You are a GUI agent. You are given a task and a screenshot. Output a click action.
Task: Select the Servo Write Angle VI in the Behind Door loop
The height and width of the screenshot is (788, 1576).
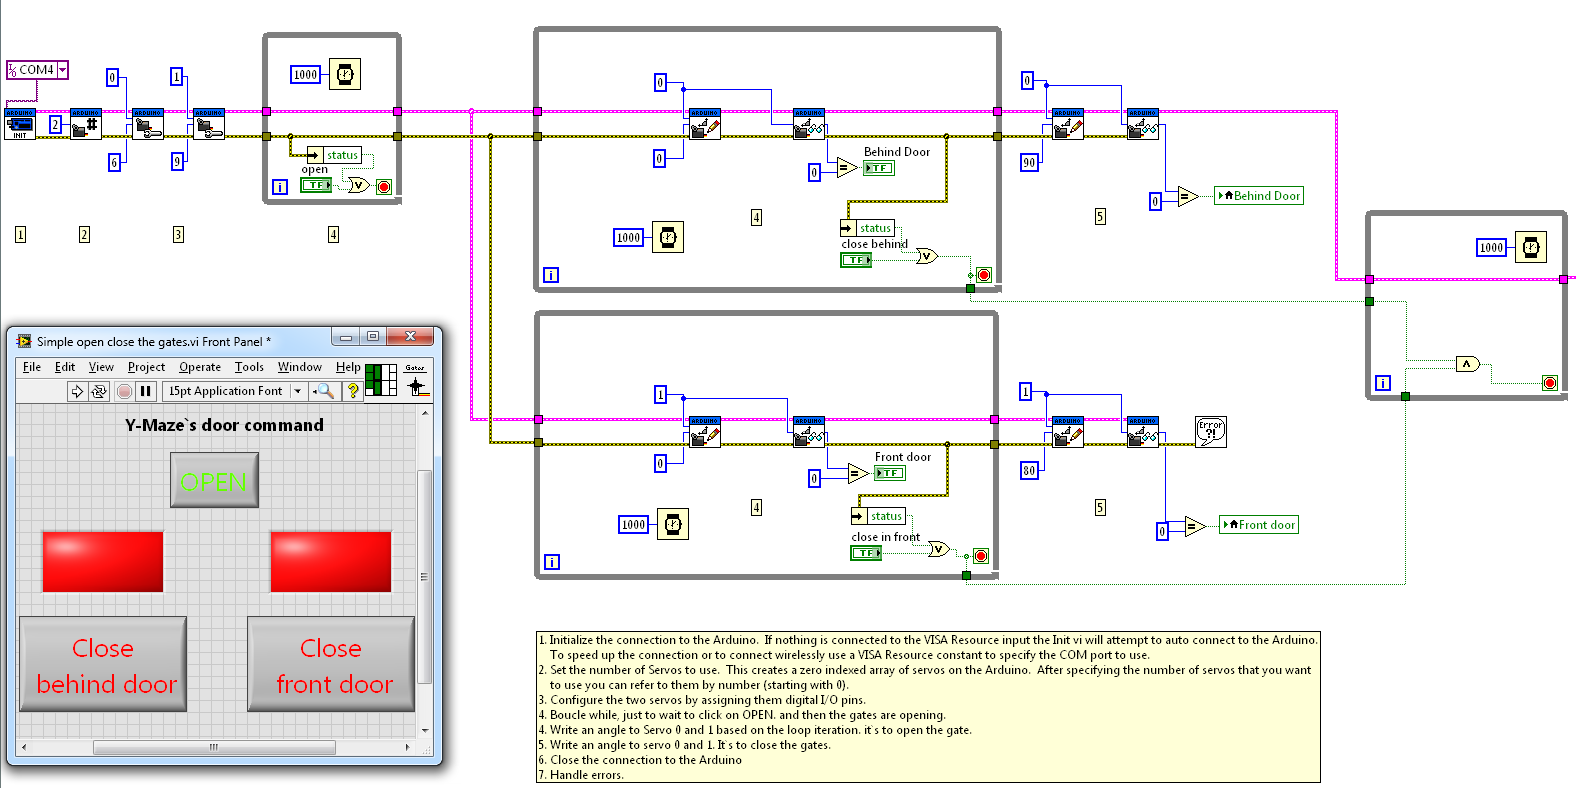coord(705,124)
